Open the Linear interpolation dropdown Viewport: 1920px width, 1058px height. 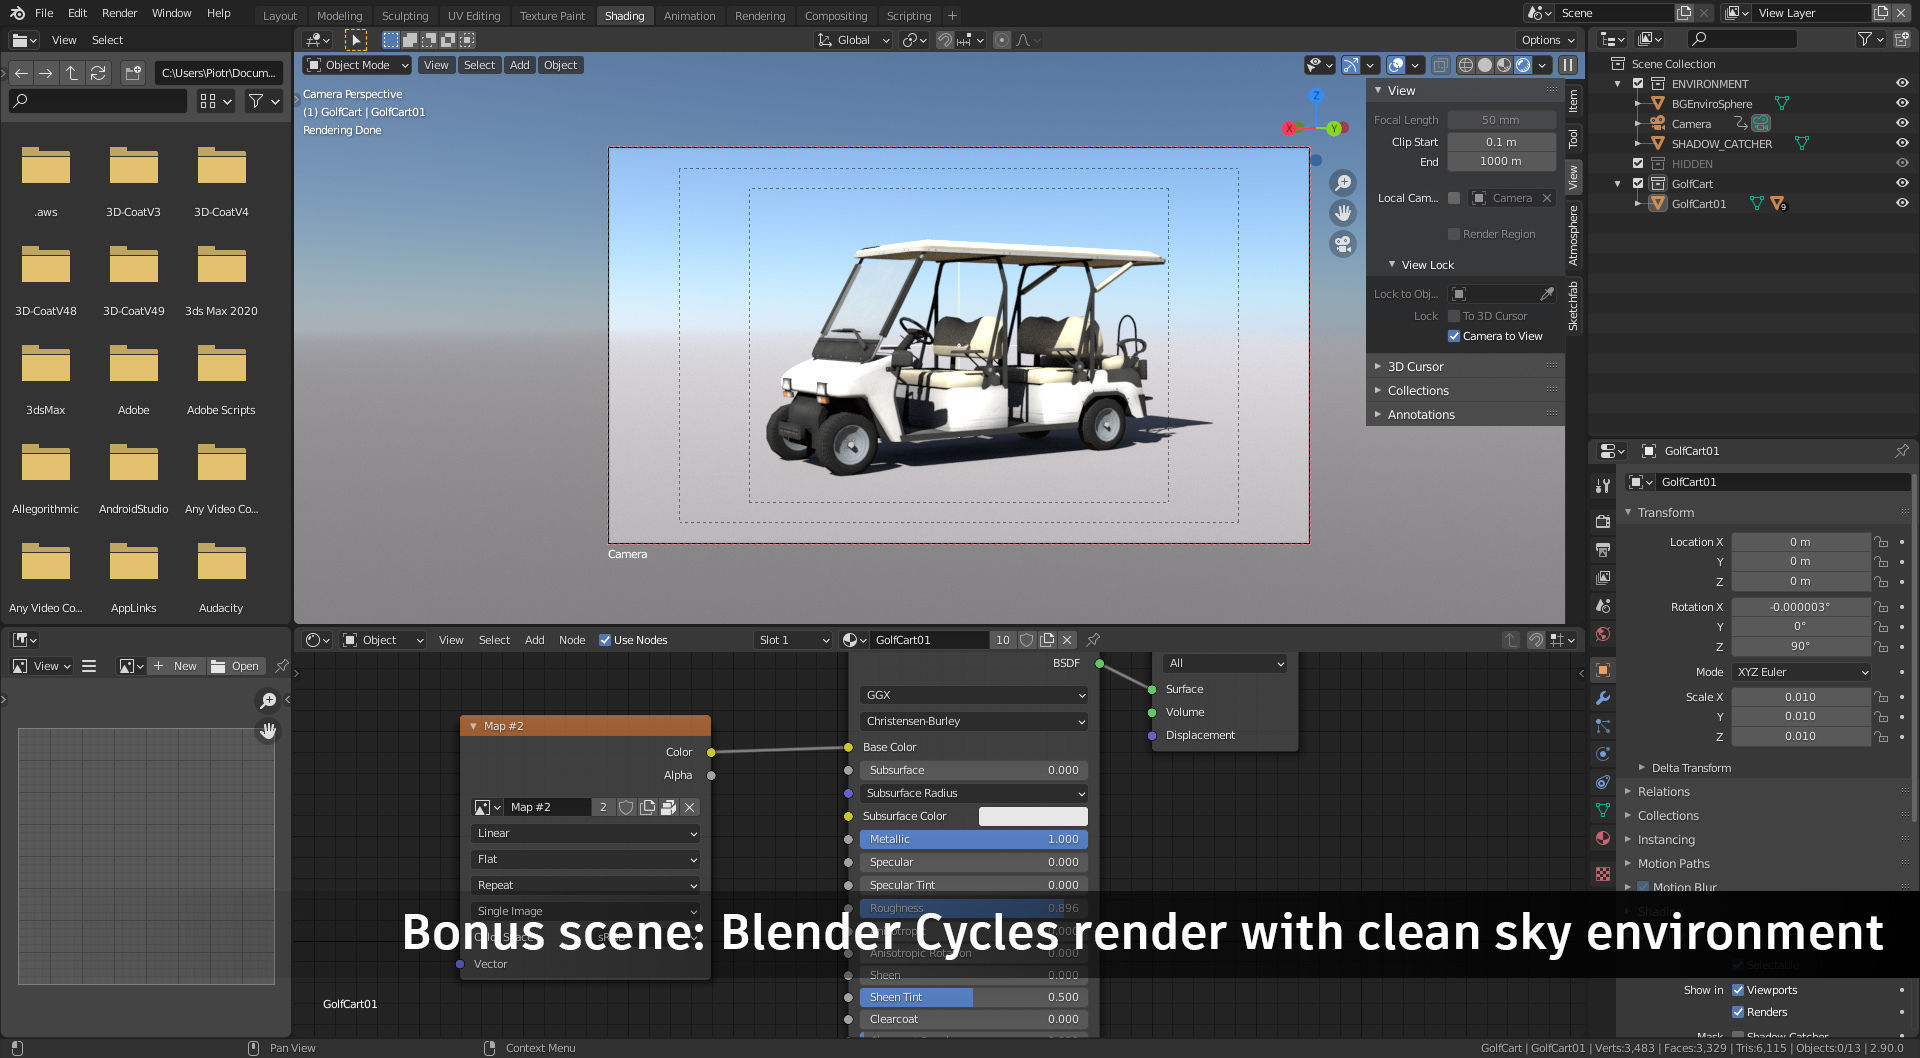click(x=585, y=833)
